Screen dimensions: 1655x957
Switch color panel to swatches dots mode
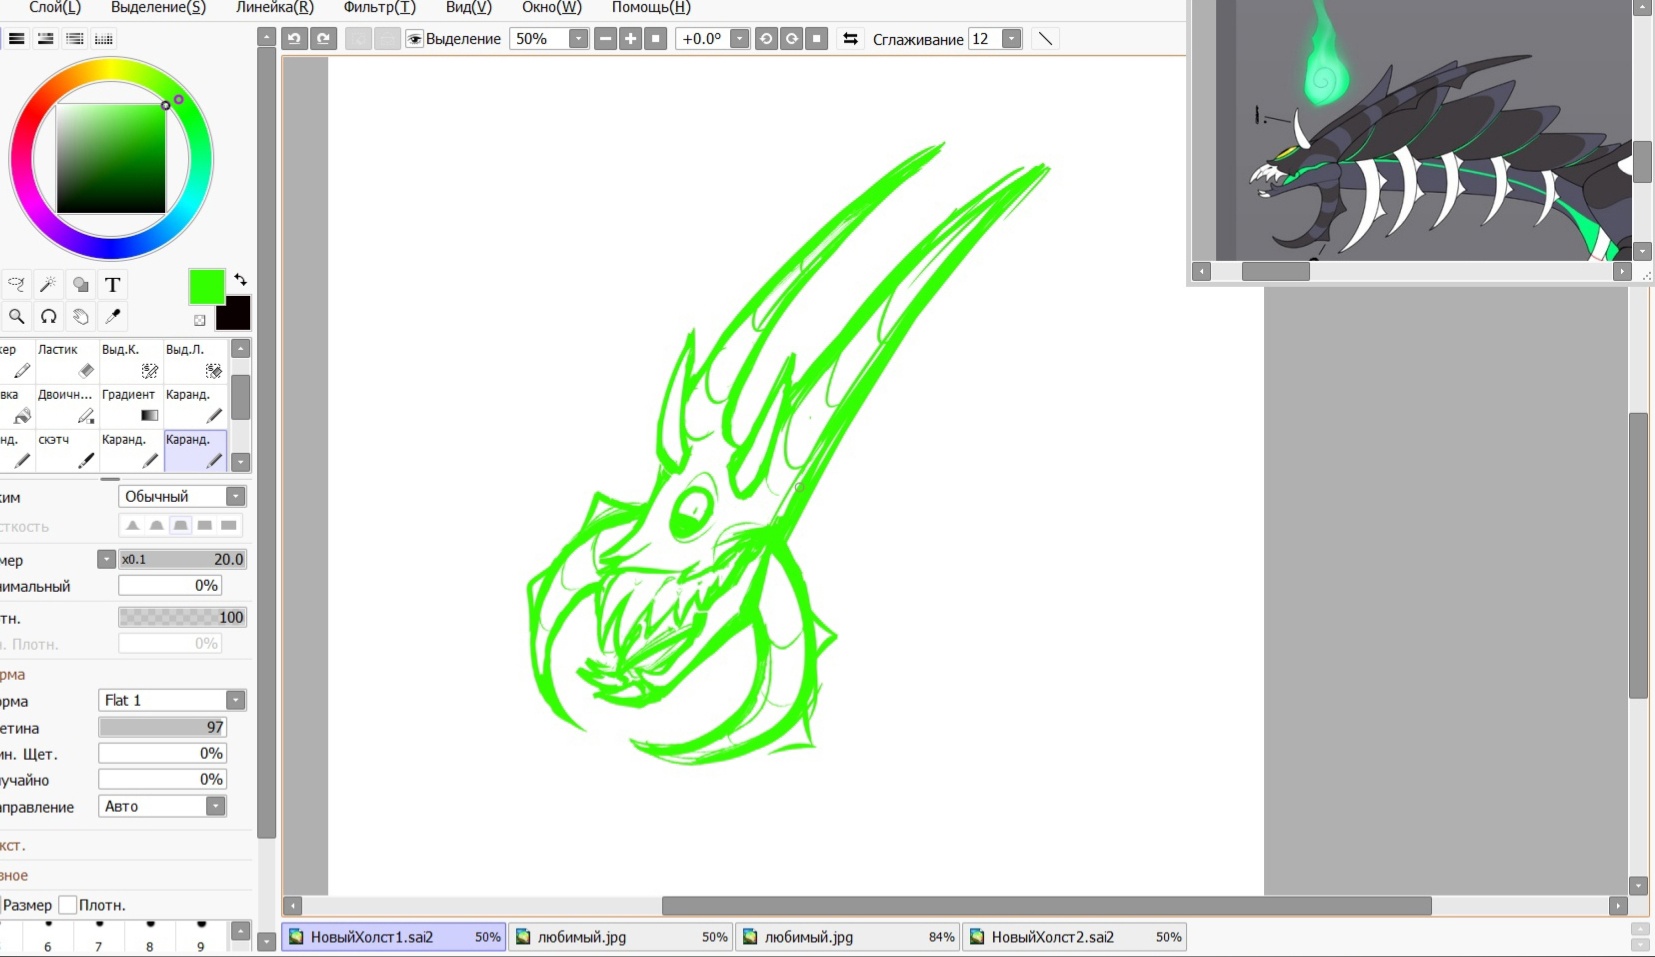[104, 38]
